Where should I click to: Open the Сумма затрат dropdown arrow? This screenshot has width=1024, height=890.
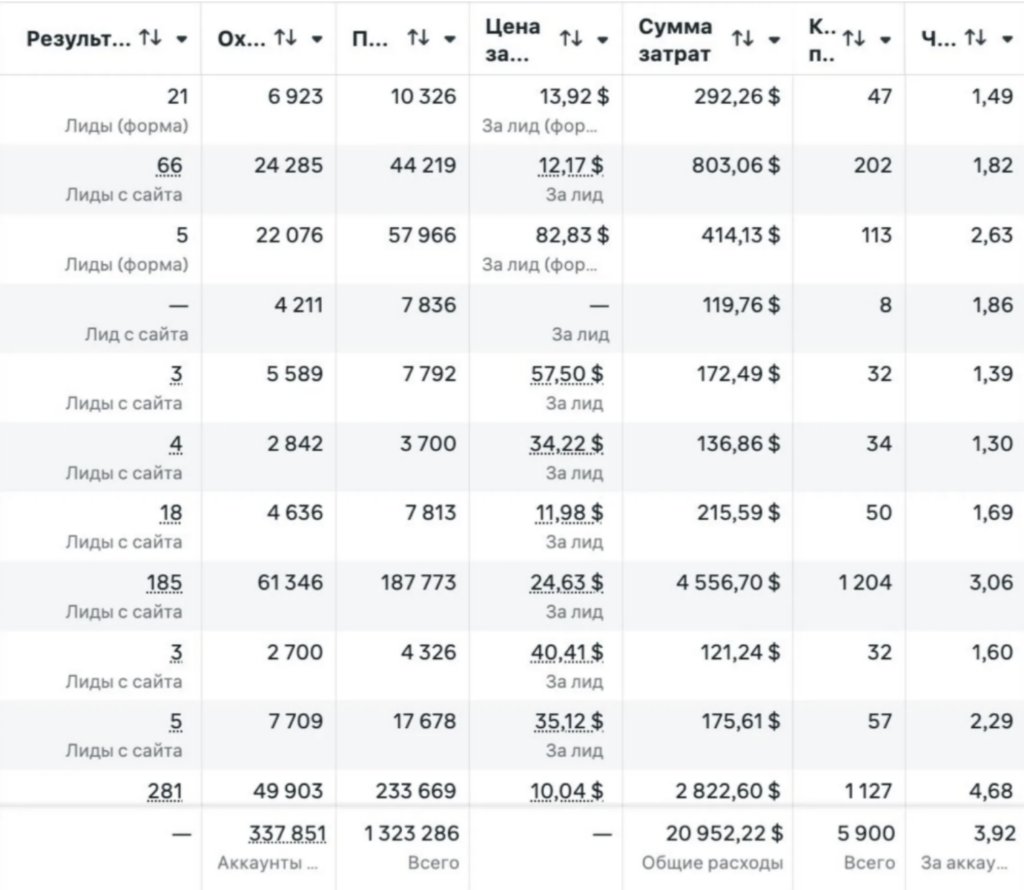(x=774, y=40)
